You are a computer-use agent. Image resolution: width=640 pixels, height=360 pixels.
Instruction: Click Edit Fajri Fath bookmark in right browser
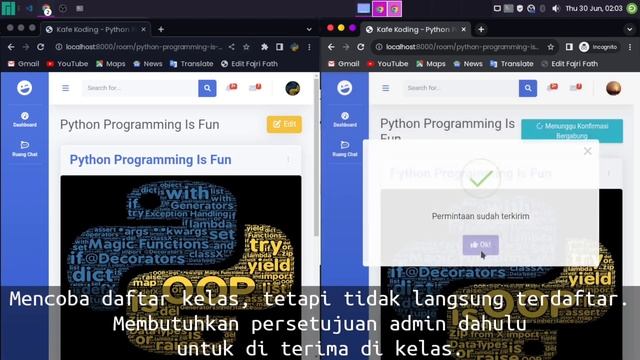pyautogui.click(x=570, y=64)
